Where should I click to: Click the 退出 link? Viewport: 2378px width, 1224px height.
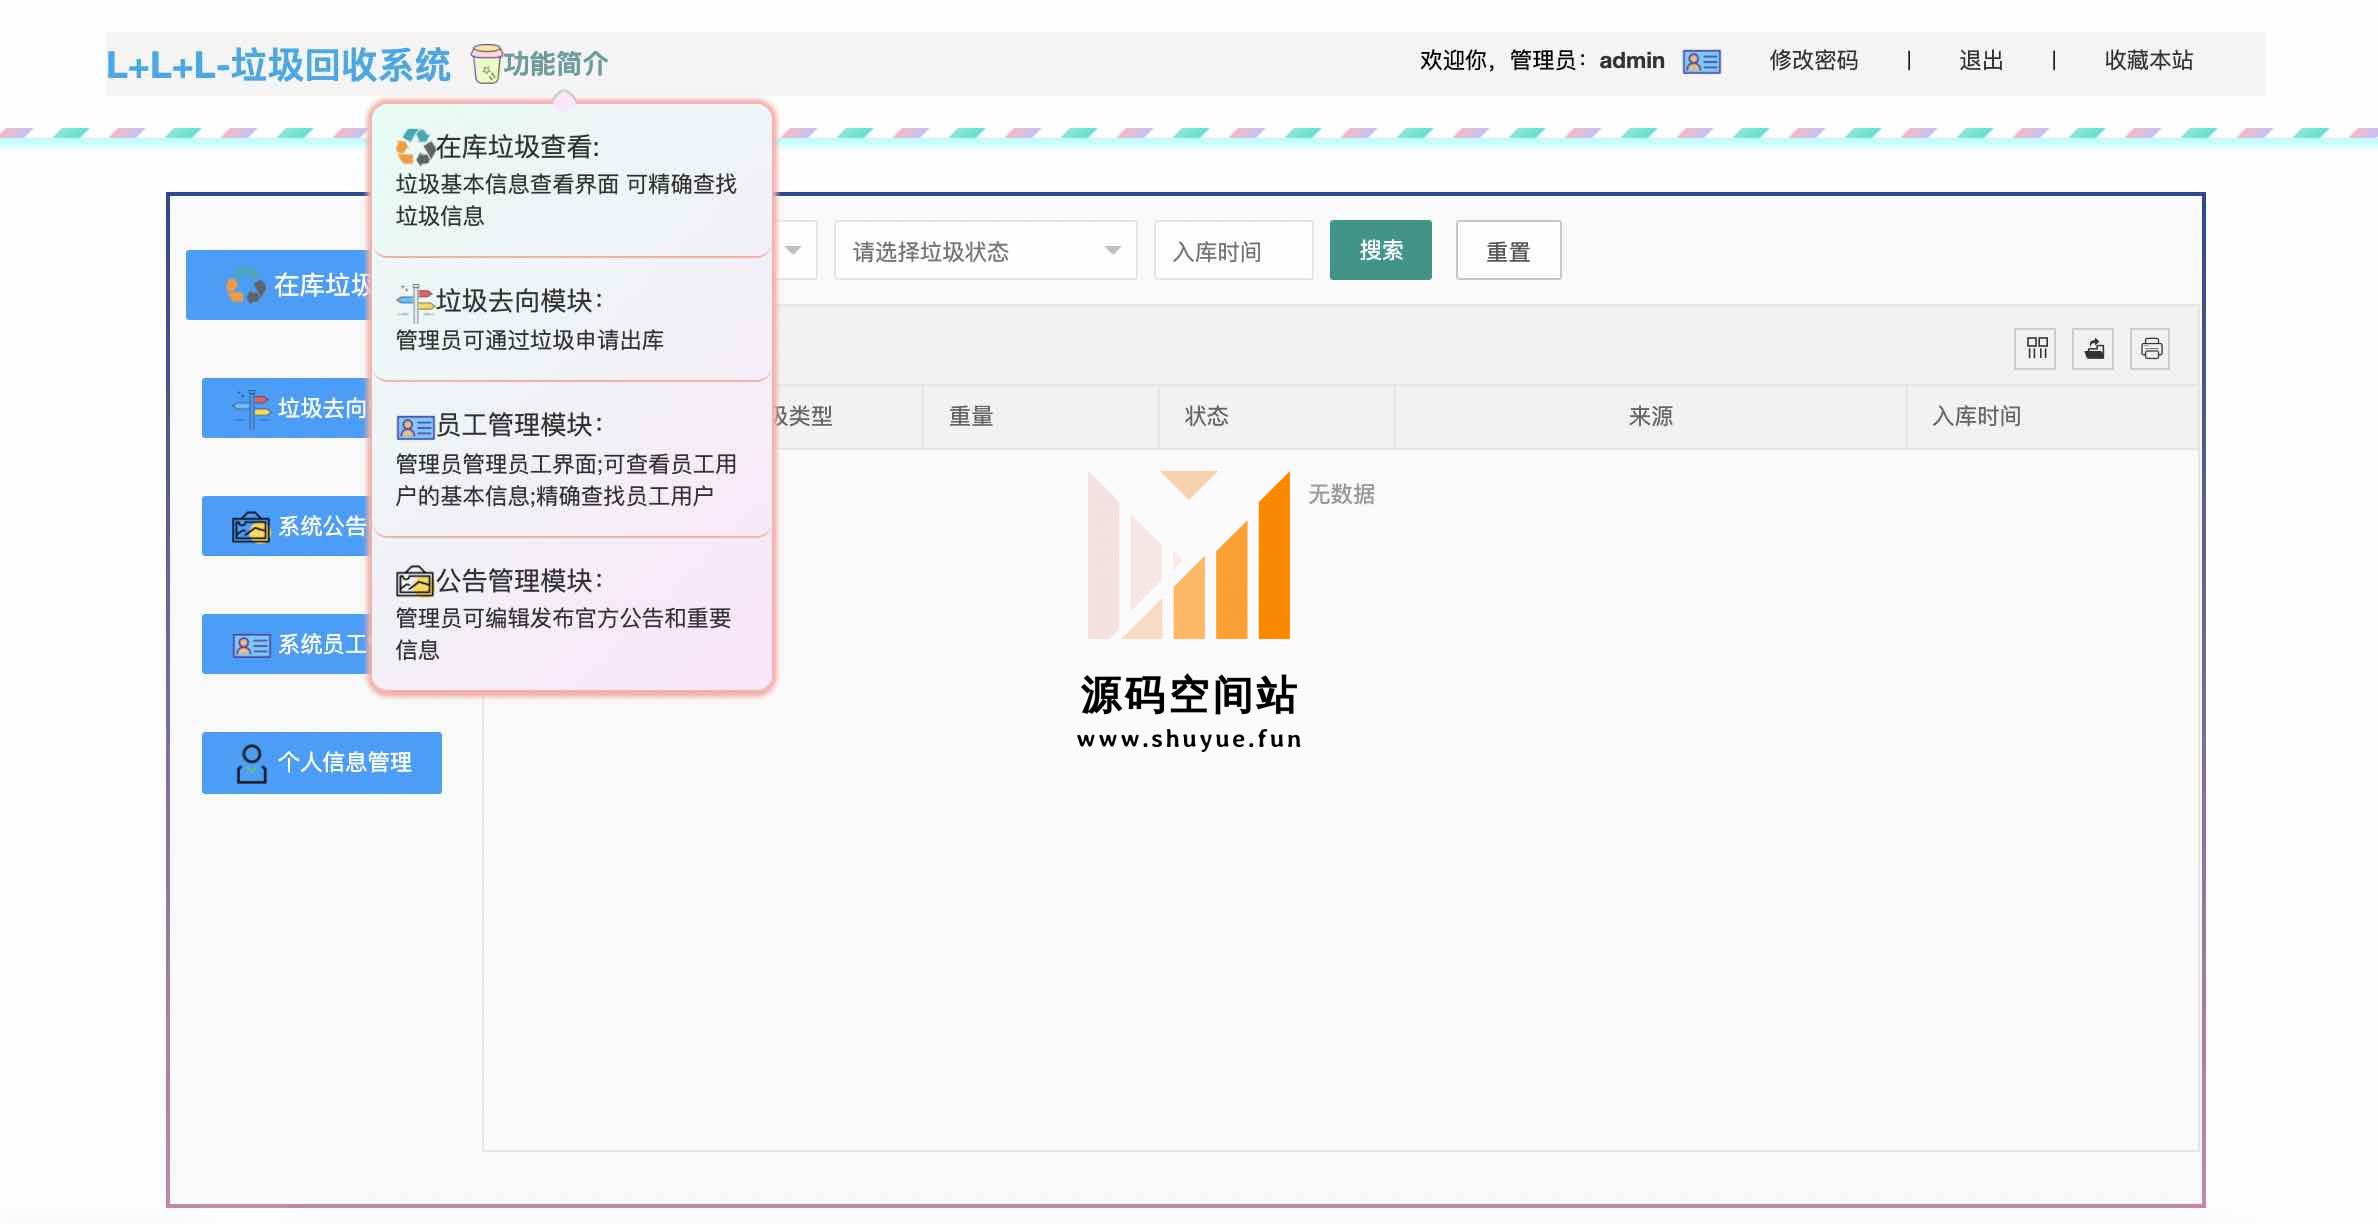pos(1981,61)
